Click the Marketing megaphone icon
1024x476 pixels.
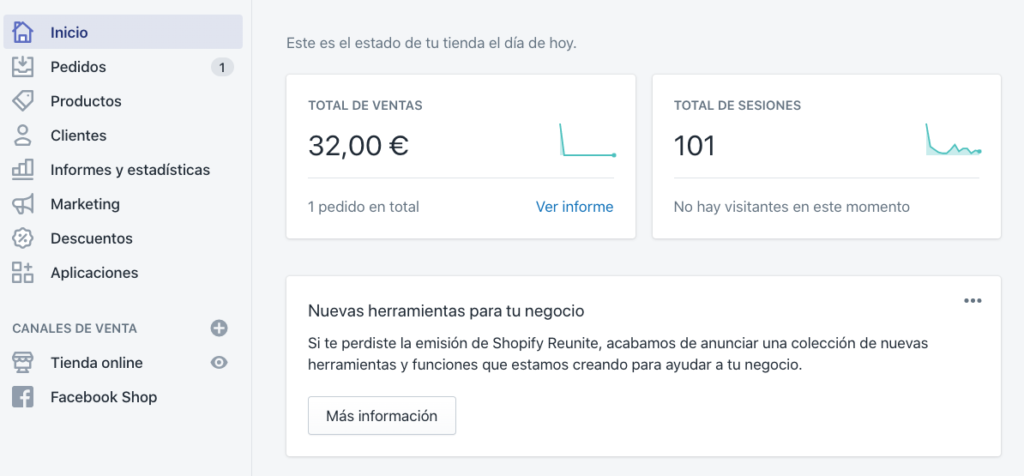23,204
